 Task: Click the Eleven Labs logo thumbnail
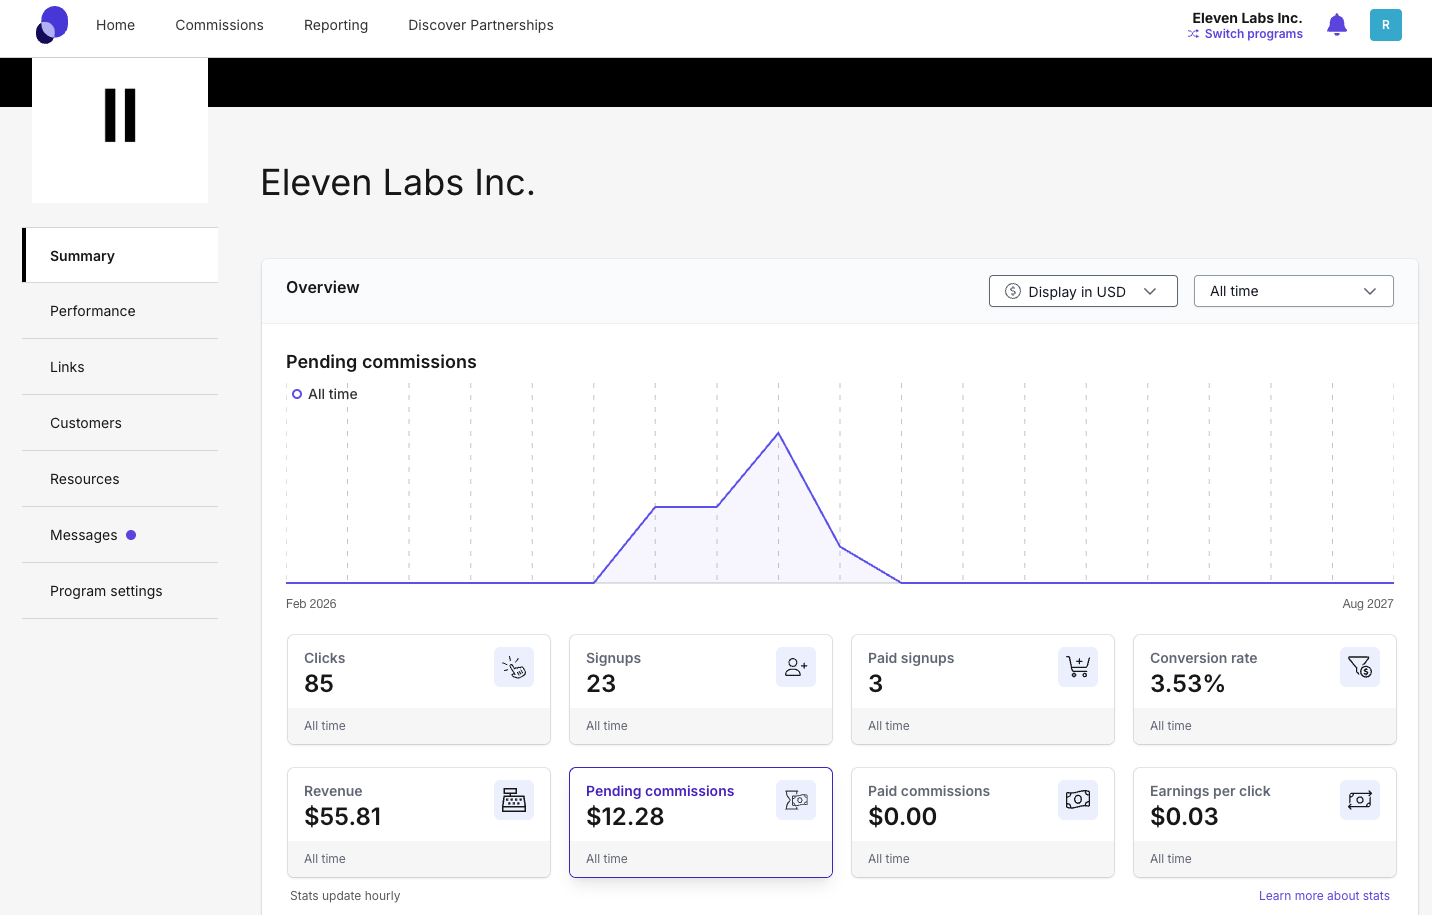(x=120, y=130)
